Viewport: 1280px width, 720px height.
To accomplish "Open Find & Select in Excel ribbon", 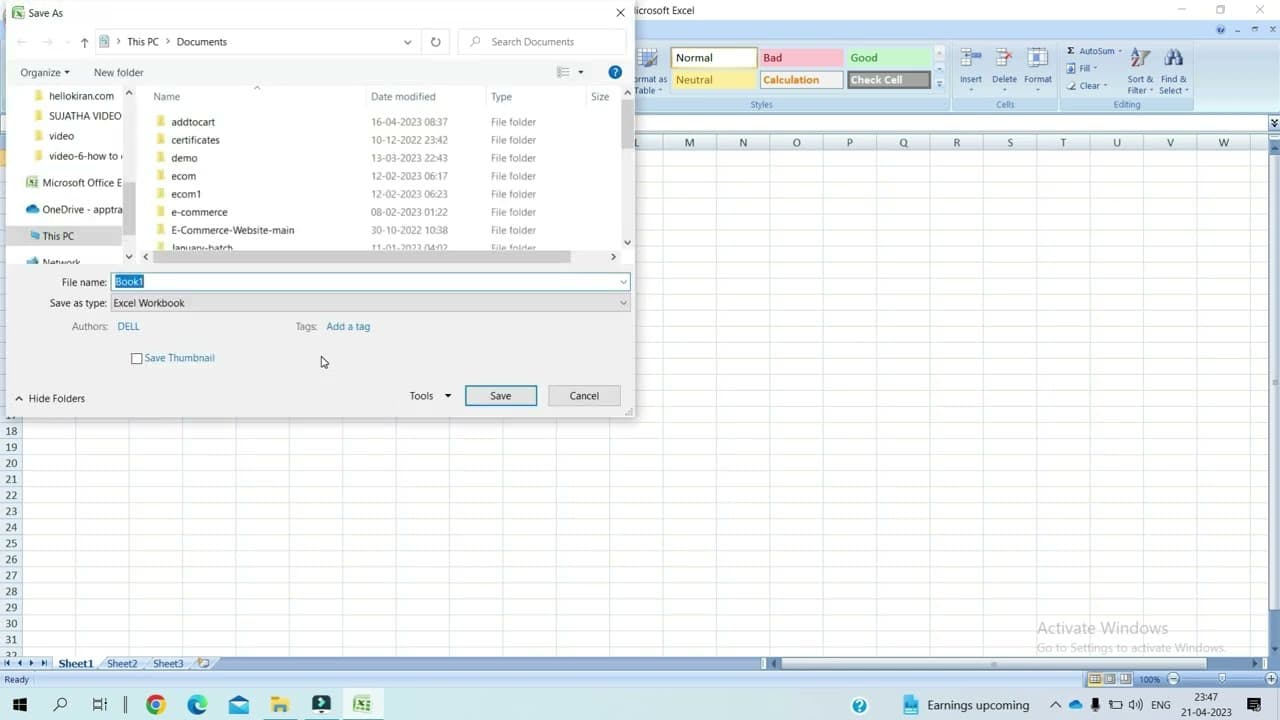I will 1174,70.
